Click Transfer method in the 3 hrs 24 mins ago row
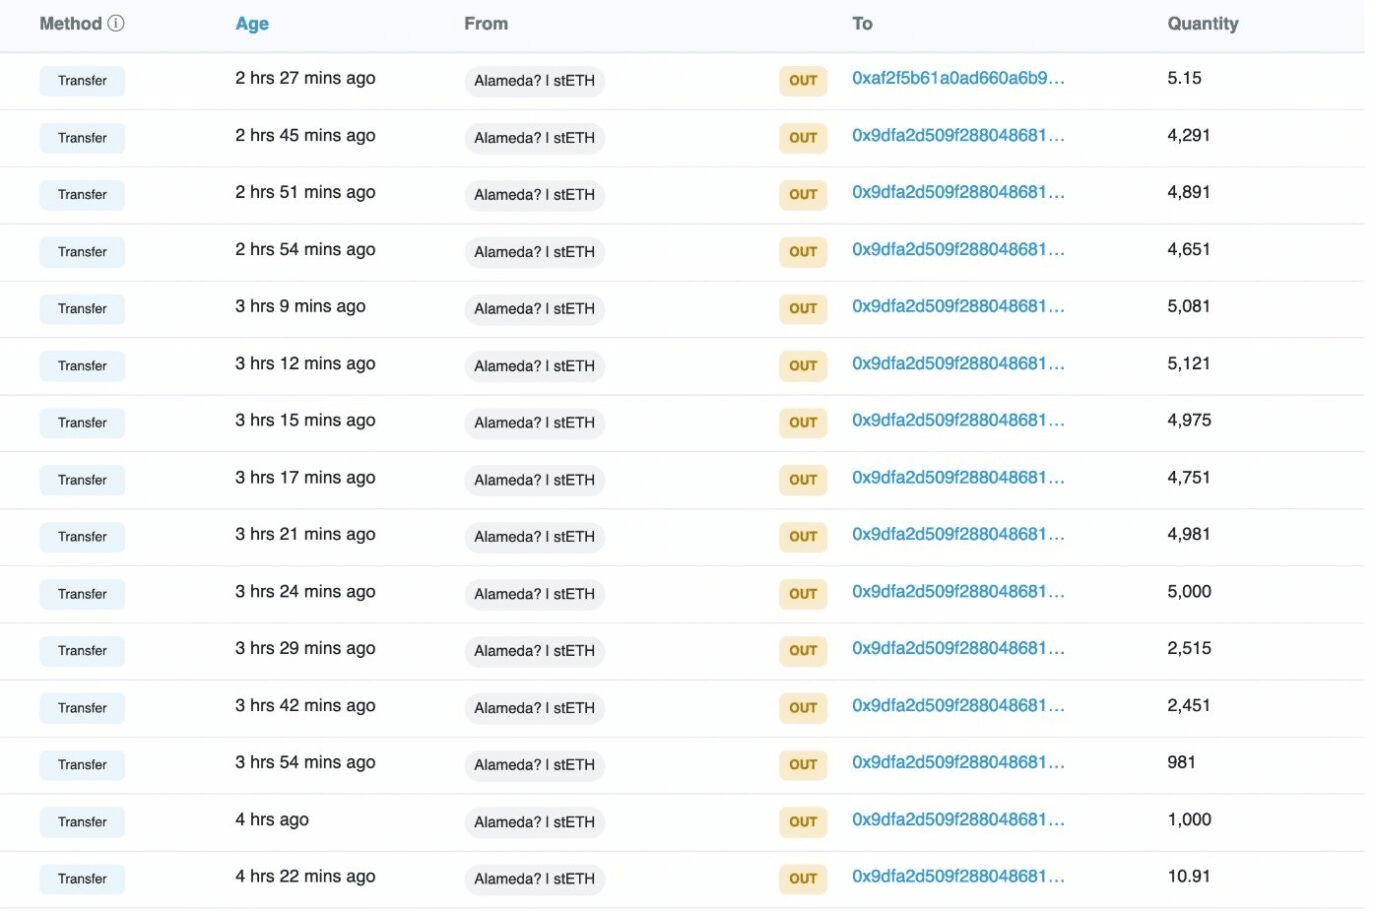Viewport: 1376px width, 913px height. [x=82, y=594]
